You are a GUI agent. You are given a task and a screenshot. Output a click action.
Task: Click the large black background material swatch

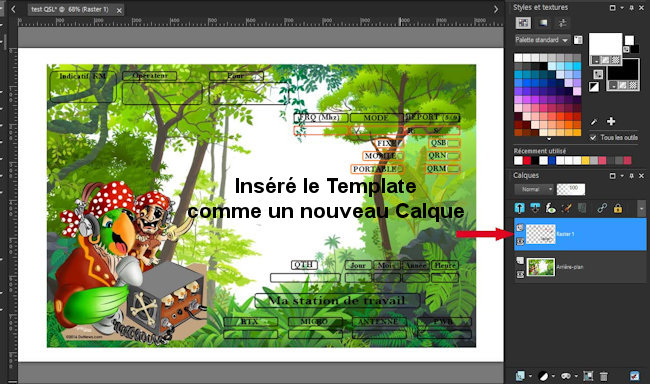(x=623, y=73)
